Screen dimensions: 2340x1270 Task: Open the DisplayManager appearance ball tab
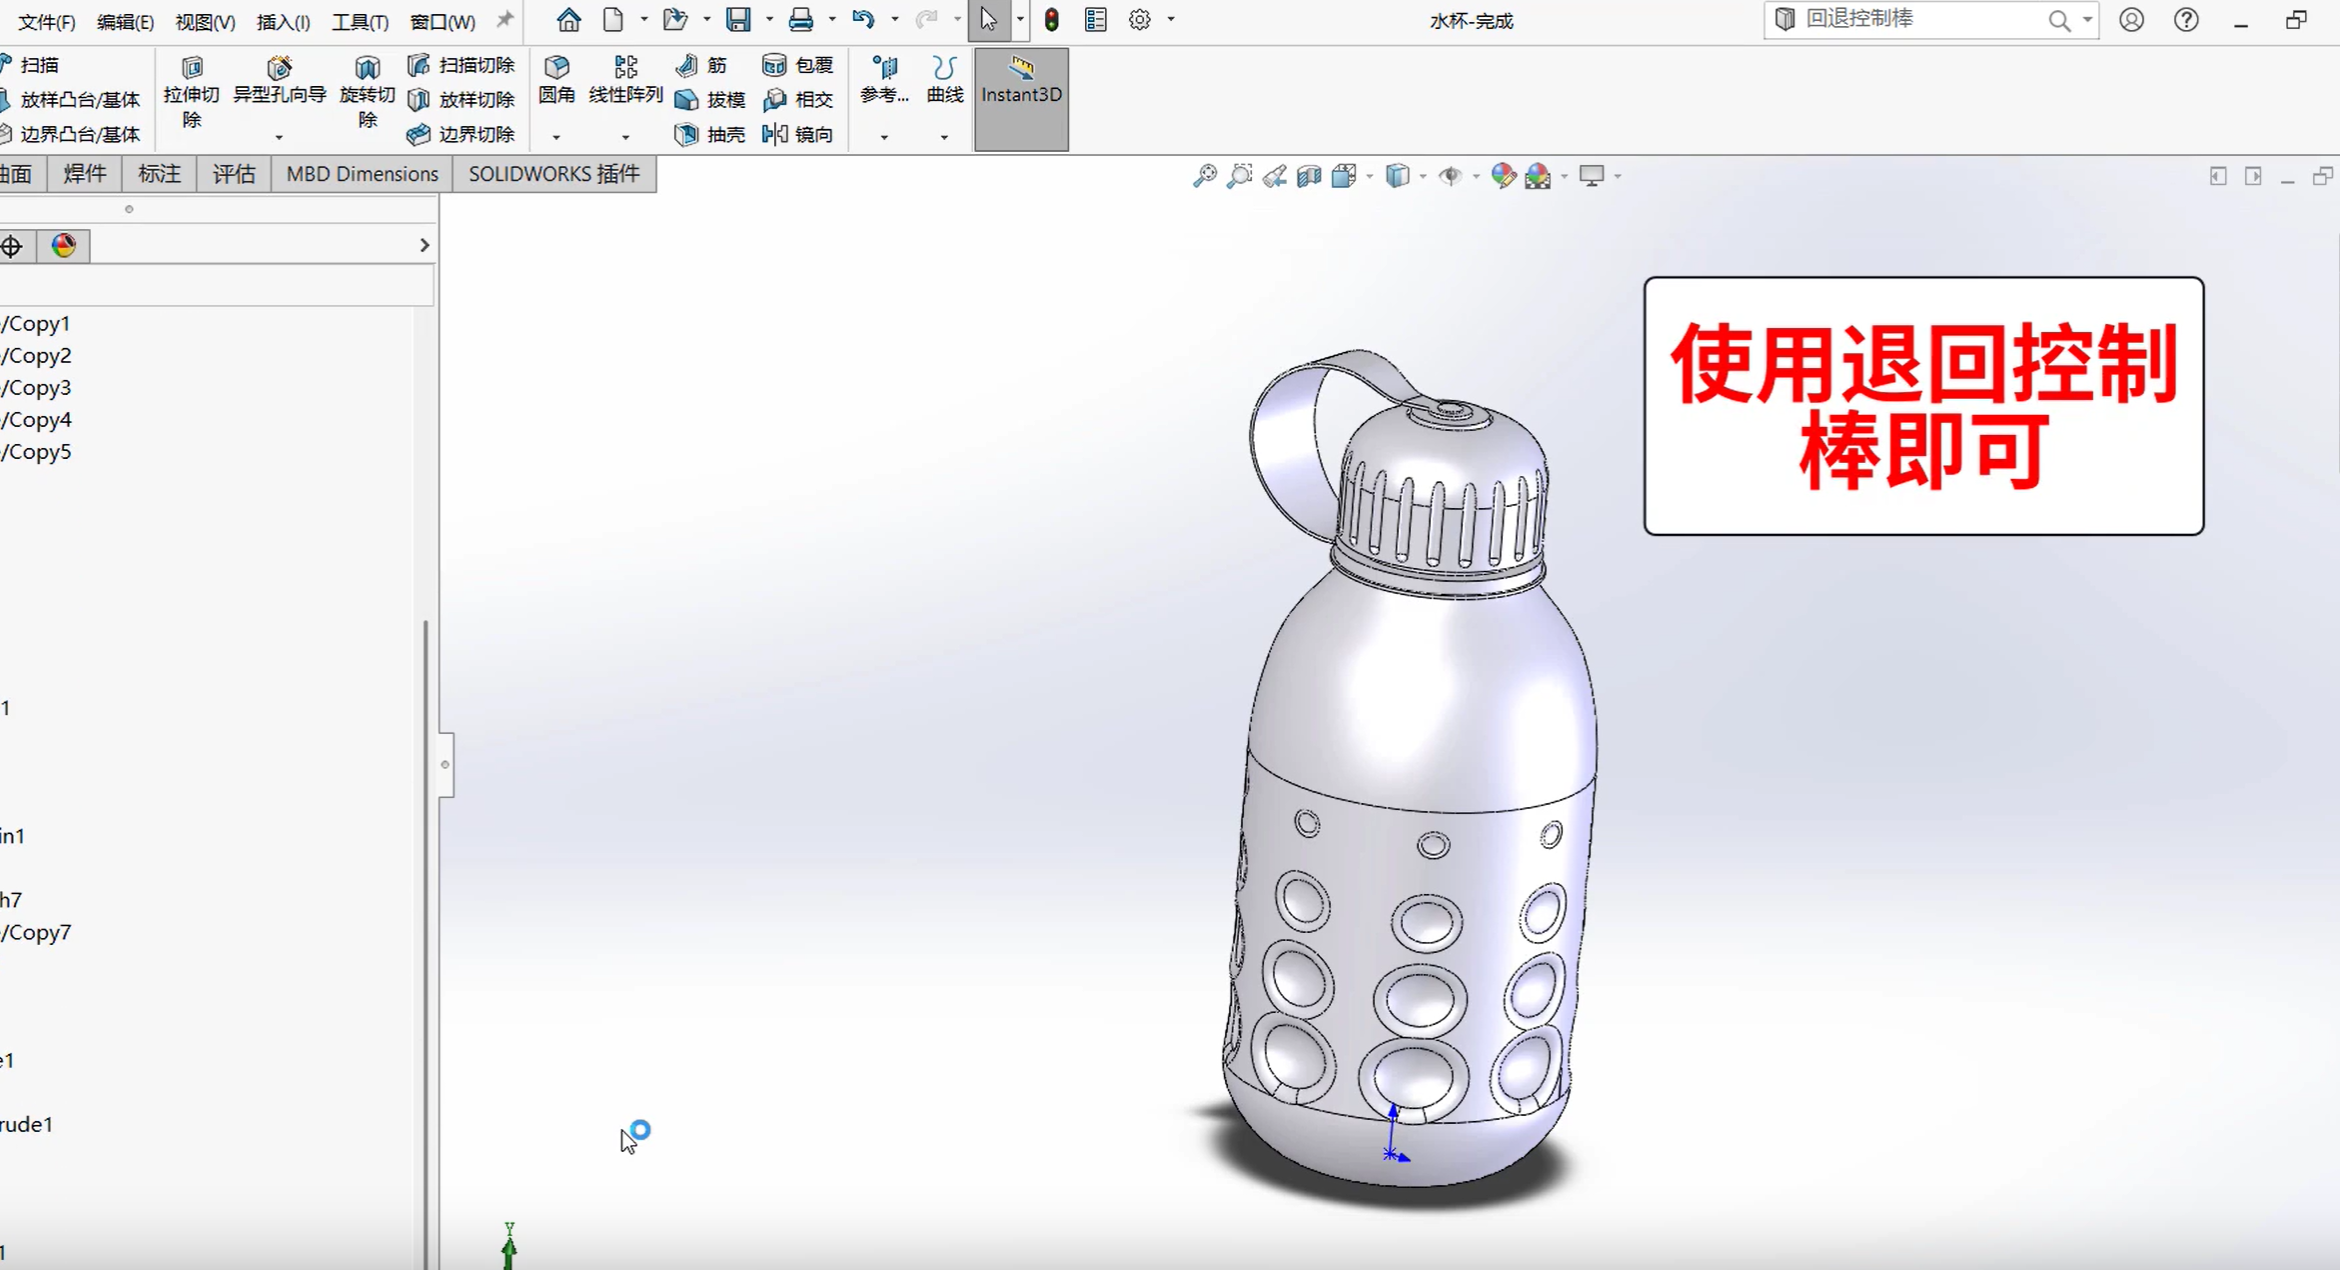click(x=64, y=245)
